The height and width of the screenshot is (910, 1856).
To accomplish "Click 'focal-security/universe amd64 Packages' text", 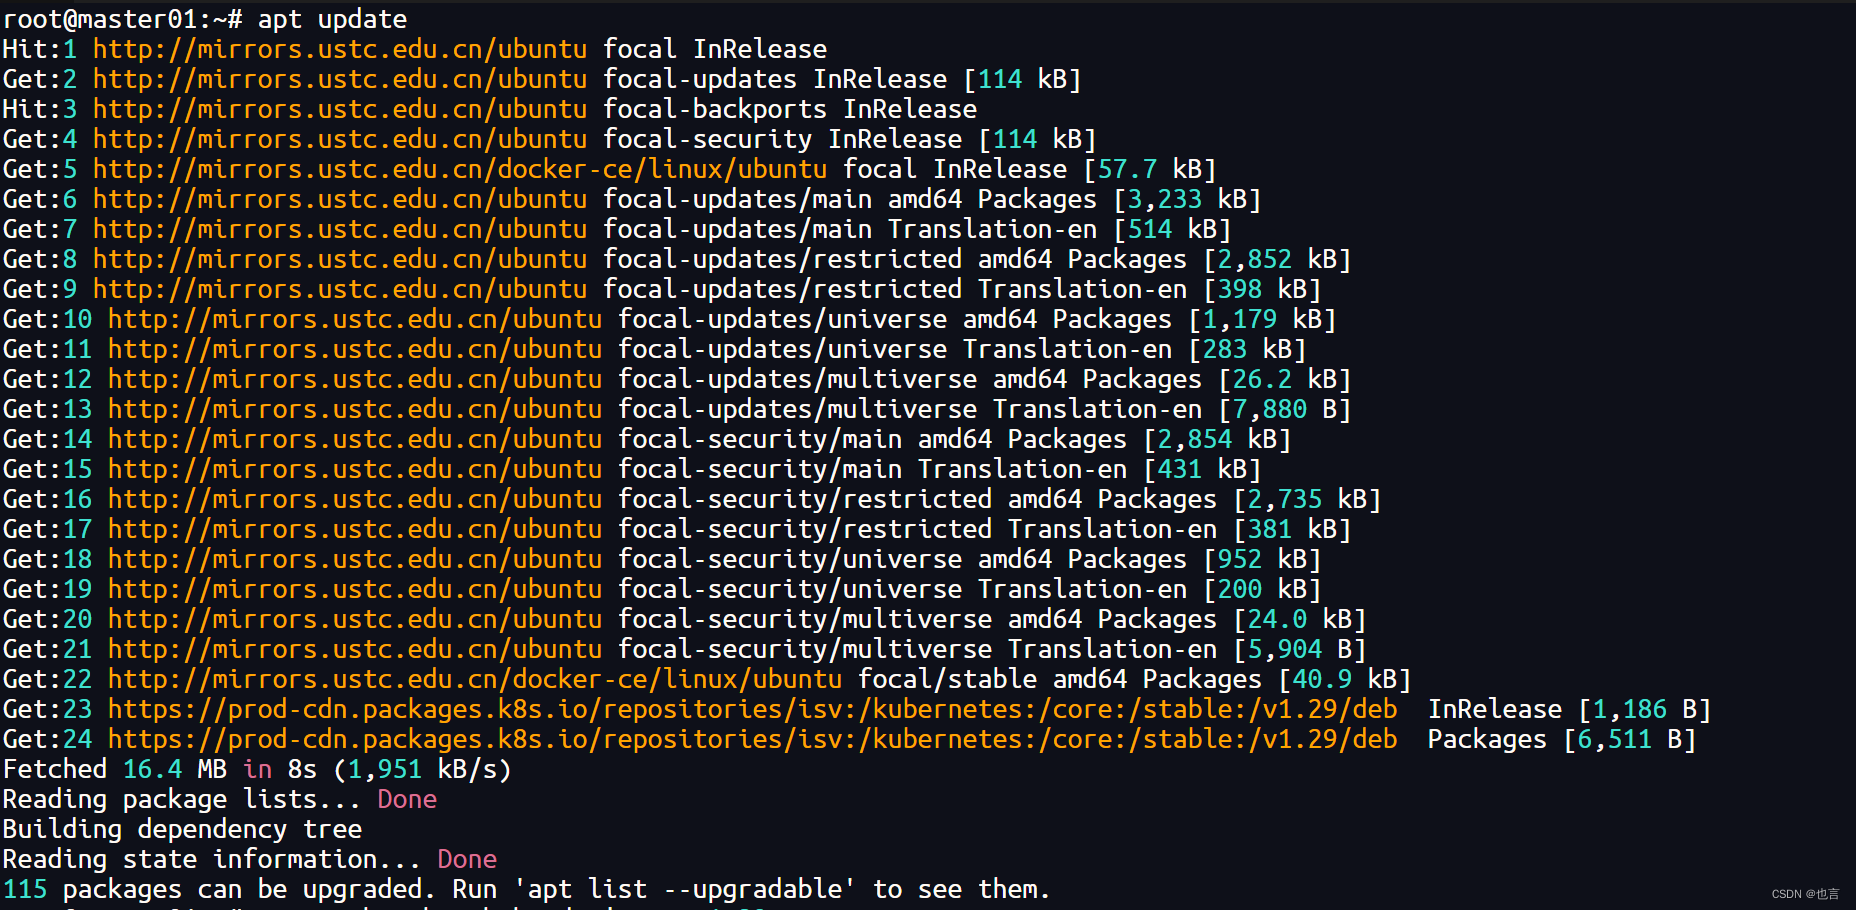I will [902, 559].
